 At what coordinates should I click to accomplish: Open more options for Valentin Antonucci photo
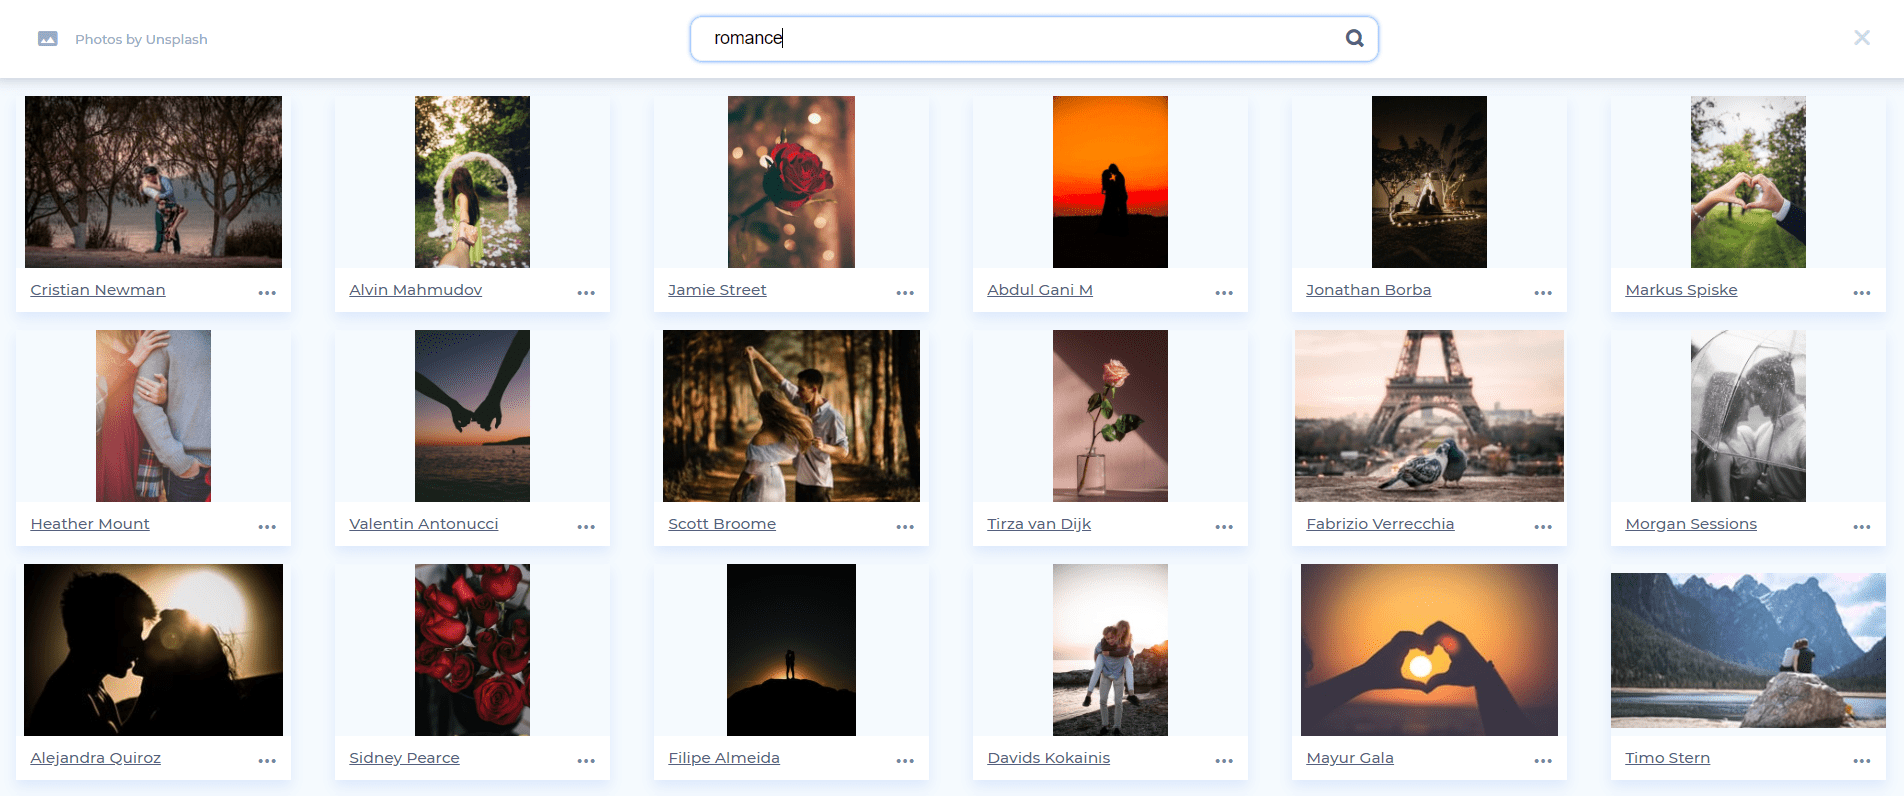click(x=586, y=527)
